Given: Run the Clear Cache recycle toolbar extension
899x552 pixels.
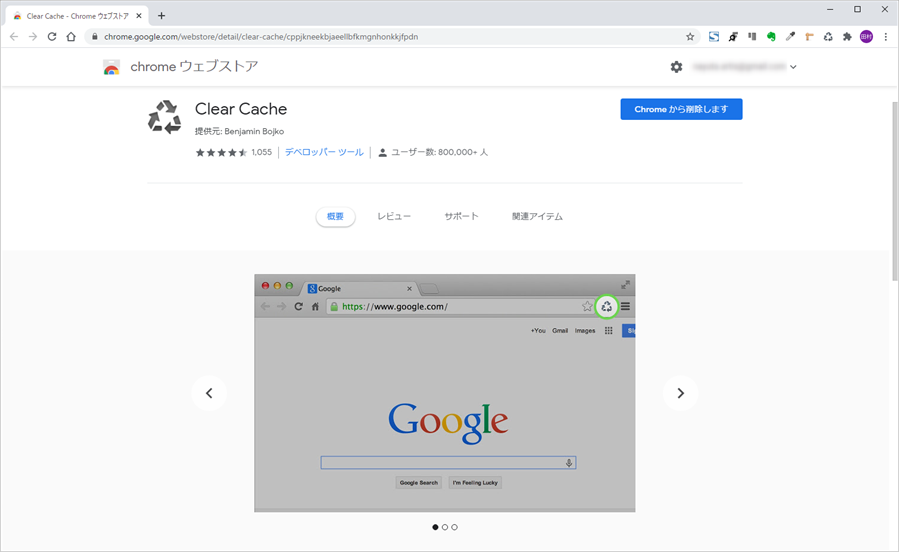Looking at the screenshot, I should coord(828,37).
